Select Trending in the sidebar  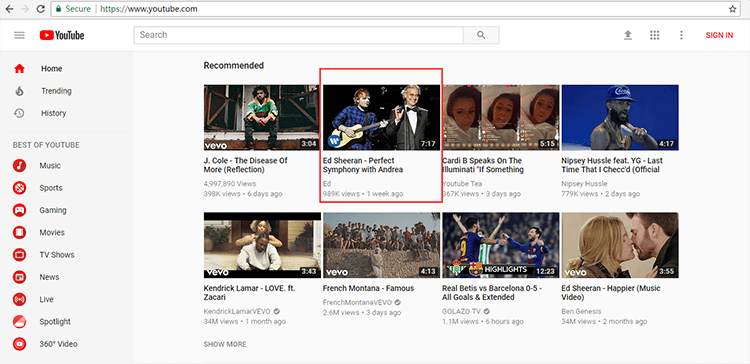[56, 91]
